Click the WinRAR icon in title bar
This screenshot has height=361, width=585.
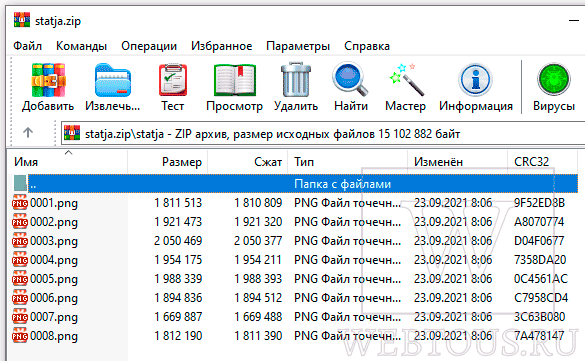coord(22,20)
